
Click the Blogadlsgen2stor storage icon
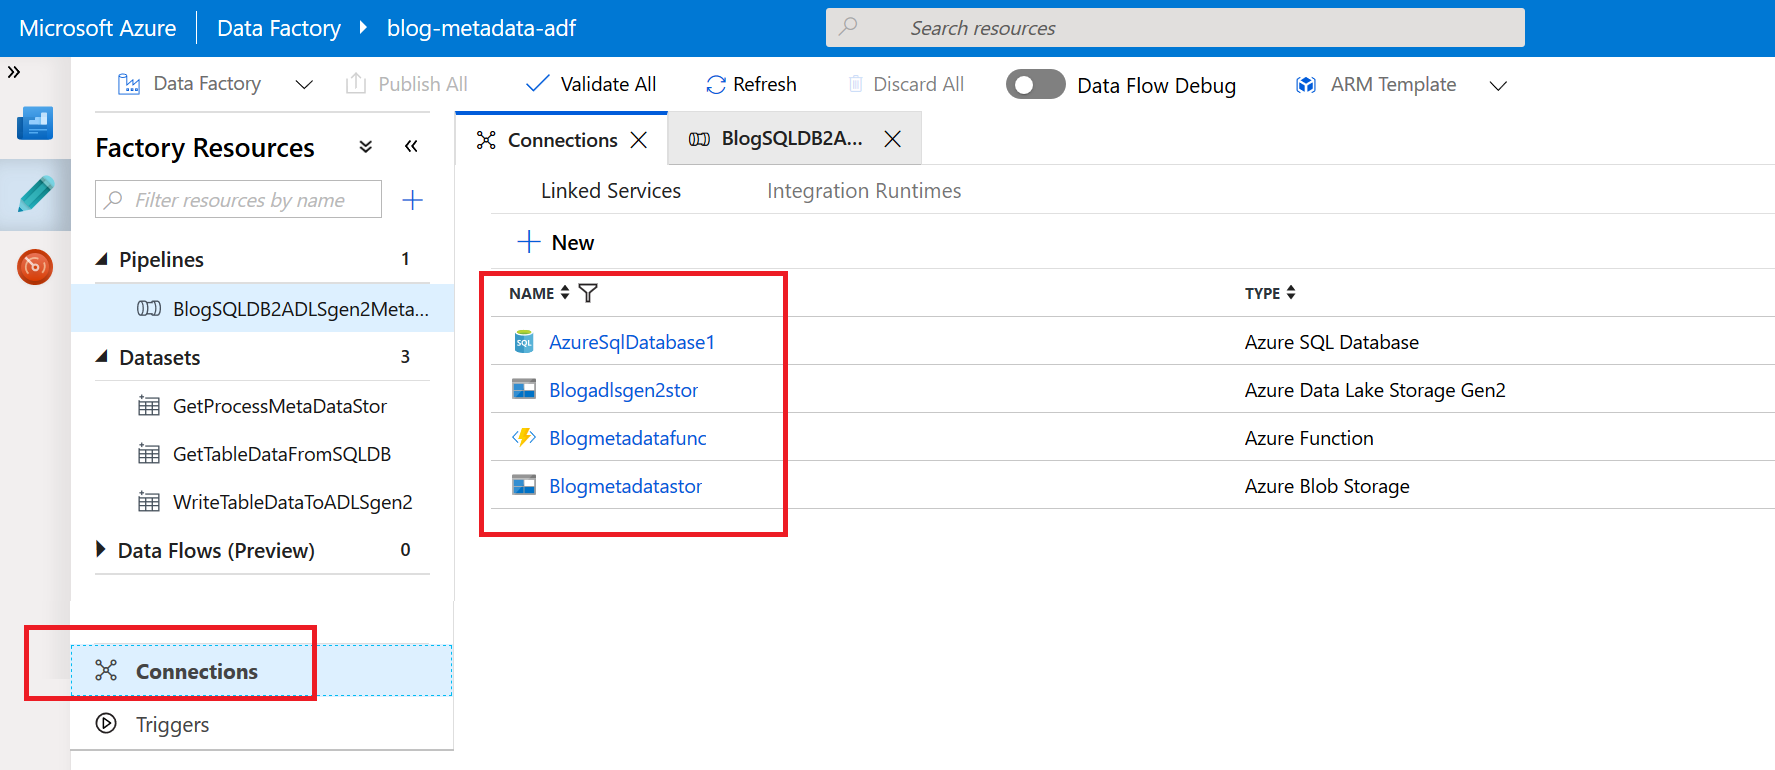(x=524, y=389)
